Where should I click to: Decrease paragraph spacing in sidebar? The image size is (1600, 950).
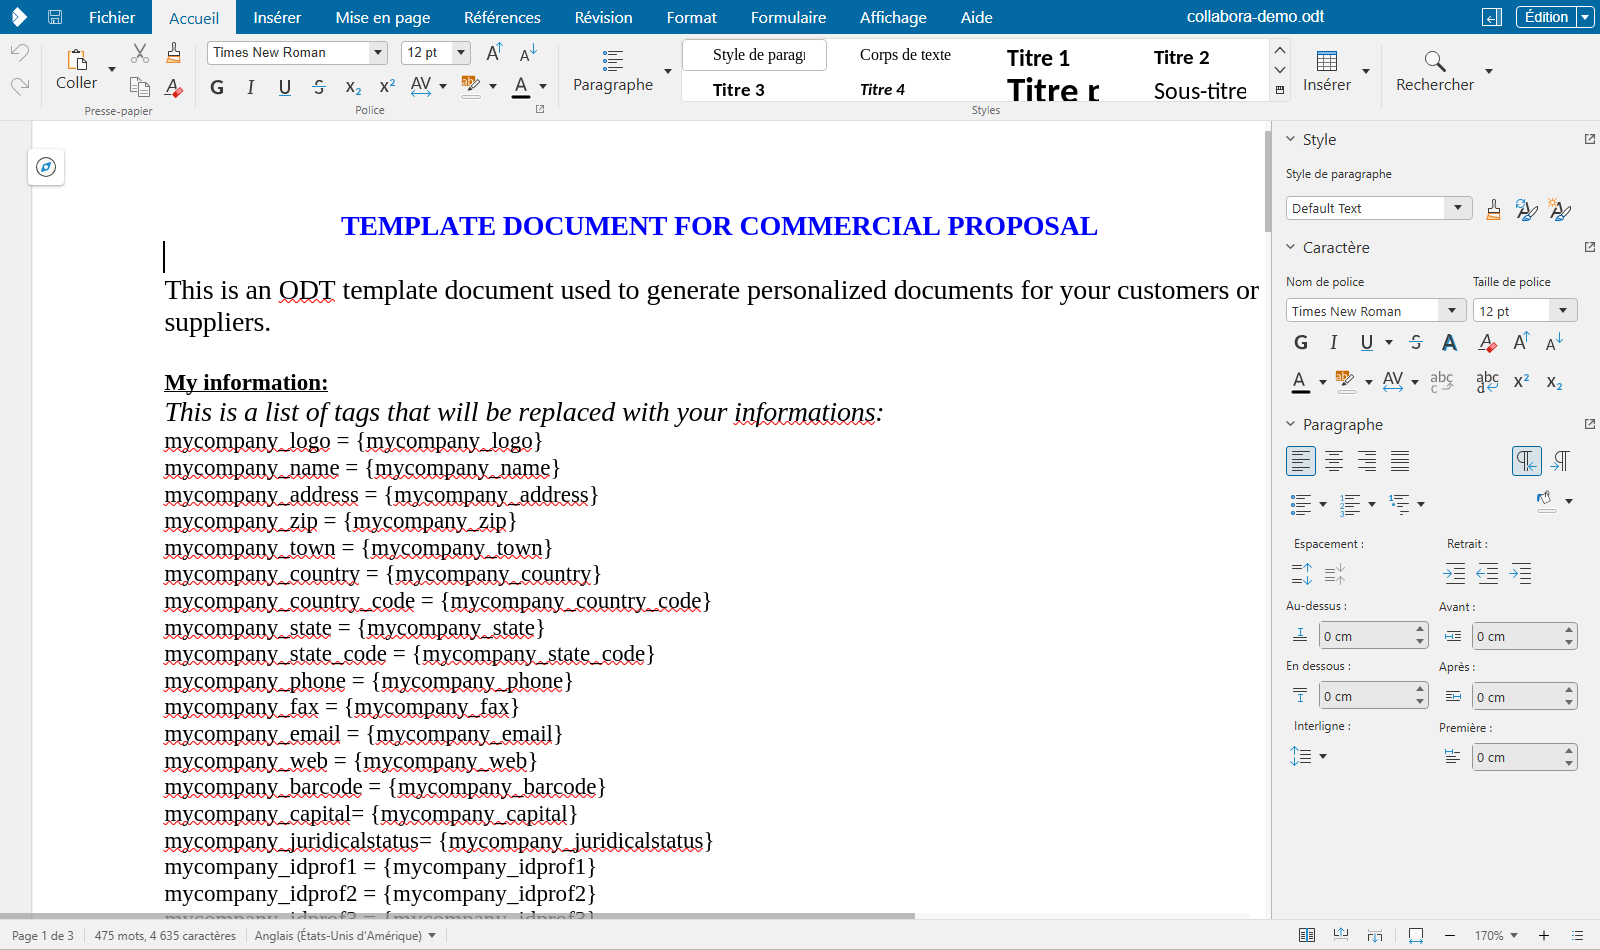[1335, 574]
